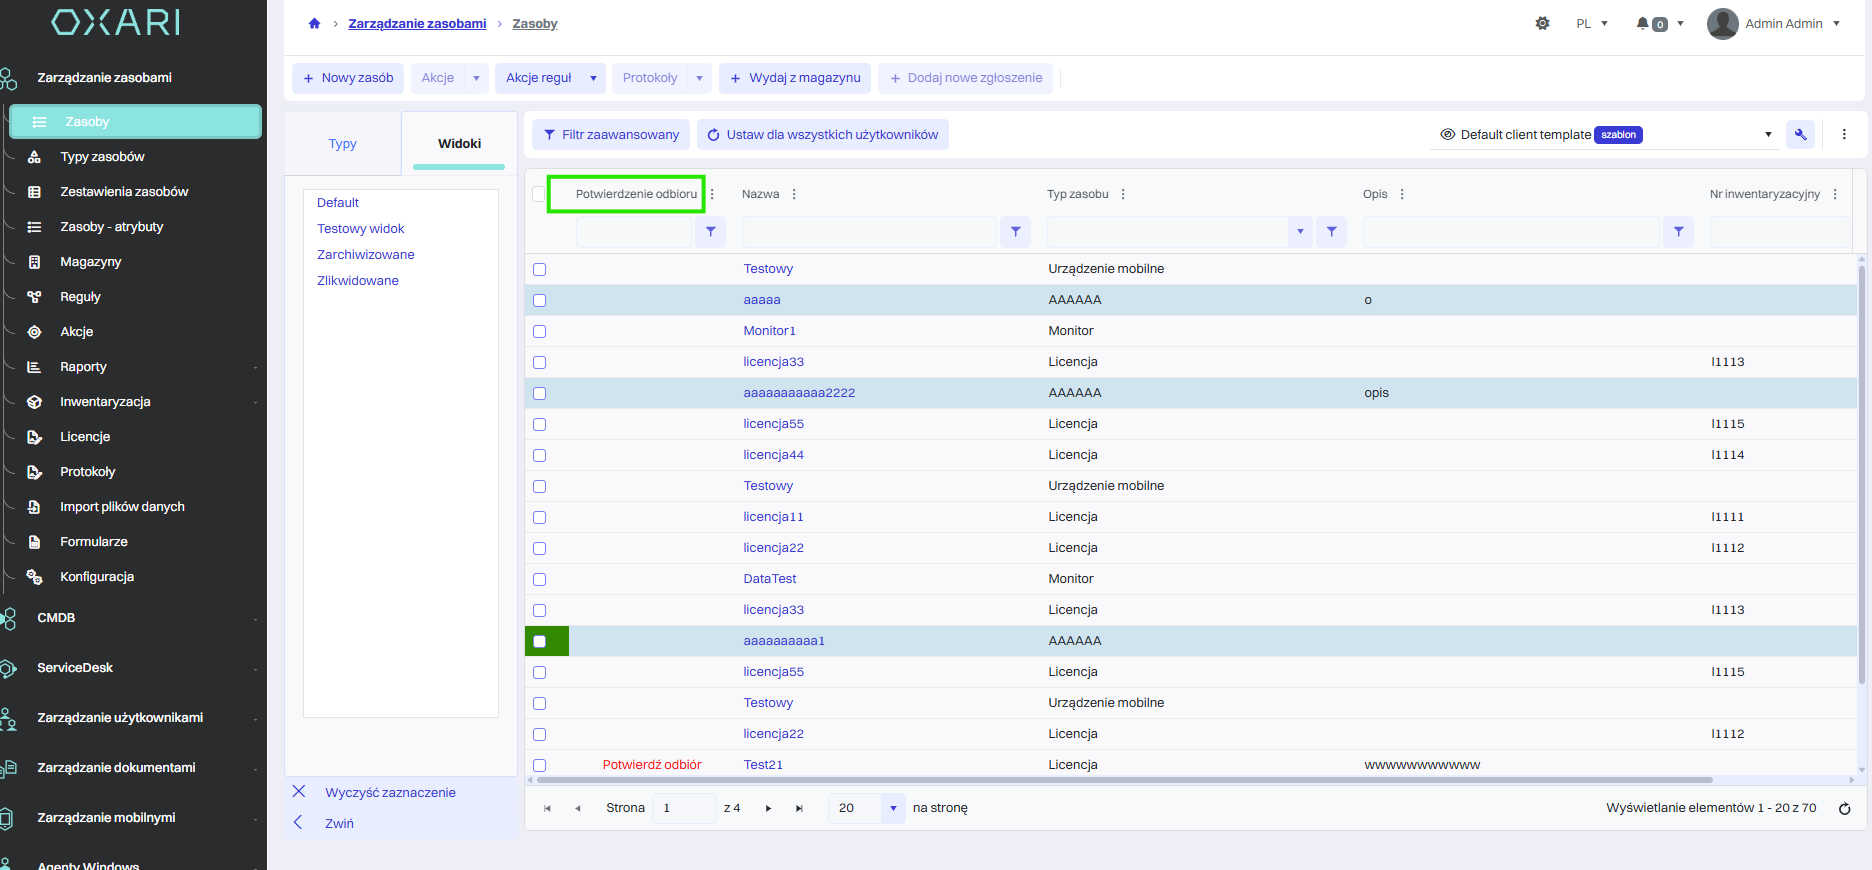The width and height of the screenshot is (1872, 870).
Task: Expand the Protokoły toolbar dropdown arrow
Action: tap(699, 78)
